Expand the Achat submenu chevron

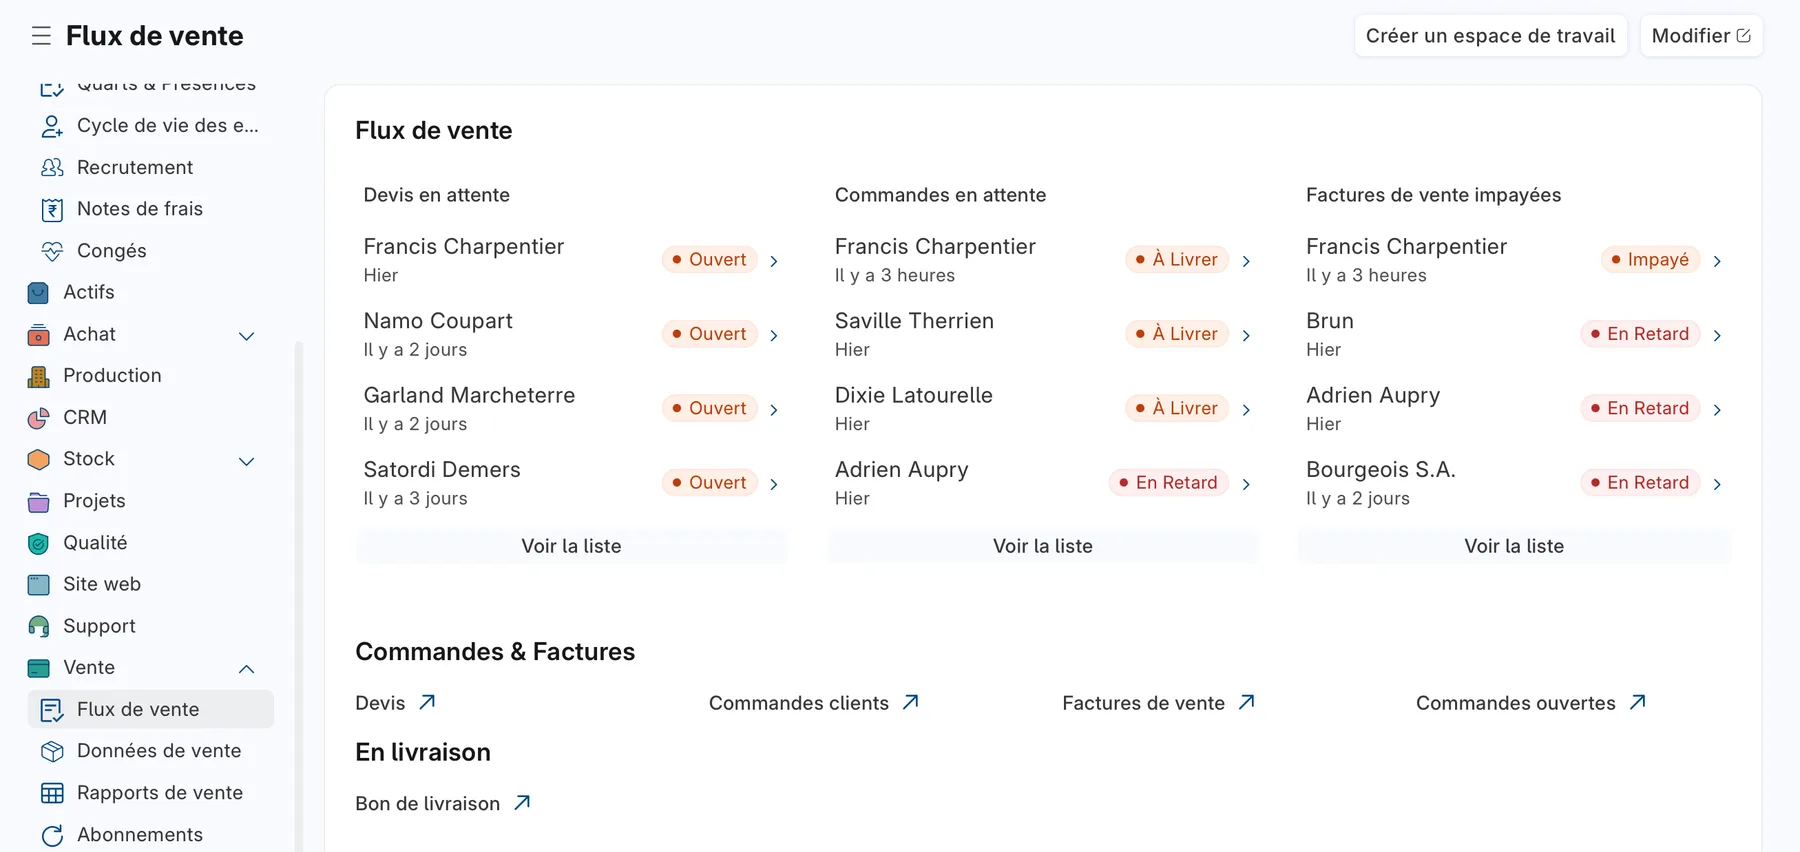pyautogui.click(x=247, y=336)
